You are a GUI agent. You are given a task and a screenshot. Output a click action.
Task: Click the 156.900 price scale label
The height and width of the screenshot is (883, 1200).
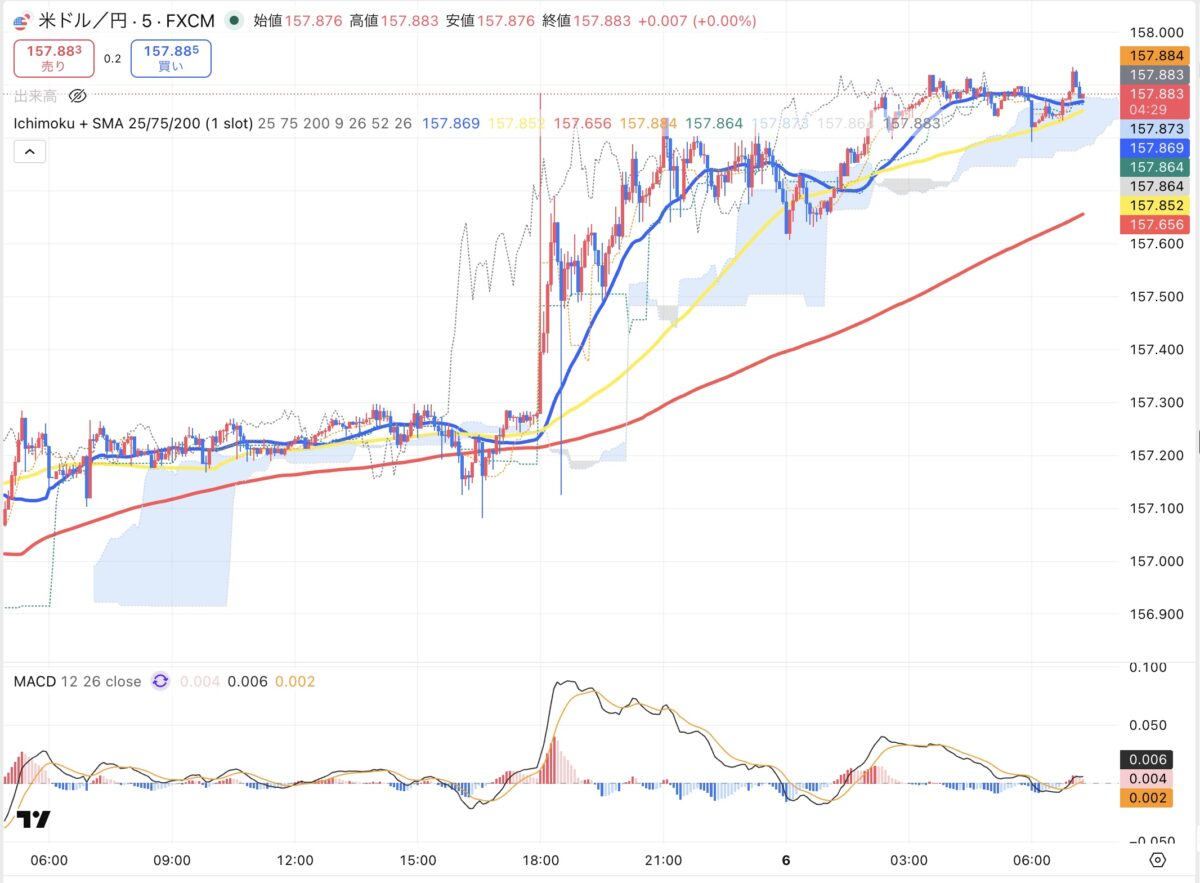(x=1157, y=614)
